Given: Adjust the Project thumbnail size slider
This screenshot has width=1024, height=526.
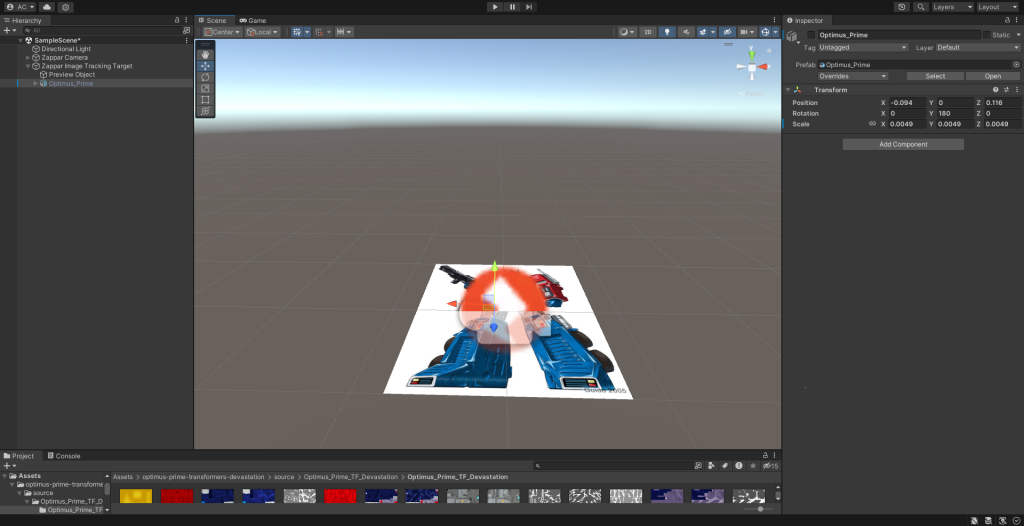Looking at the screenshot, I should click(x=760, y=509).
